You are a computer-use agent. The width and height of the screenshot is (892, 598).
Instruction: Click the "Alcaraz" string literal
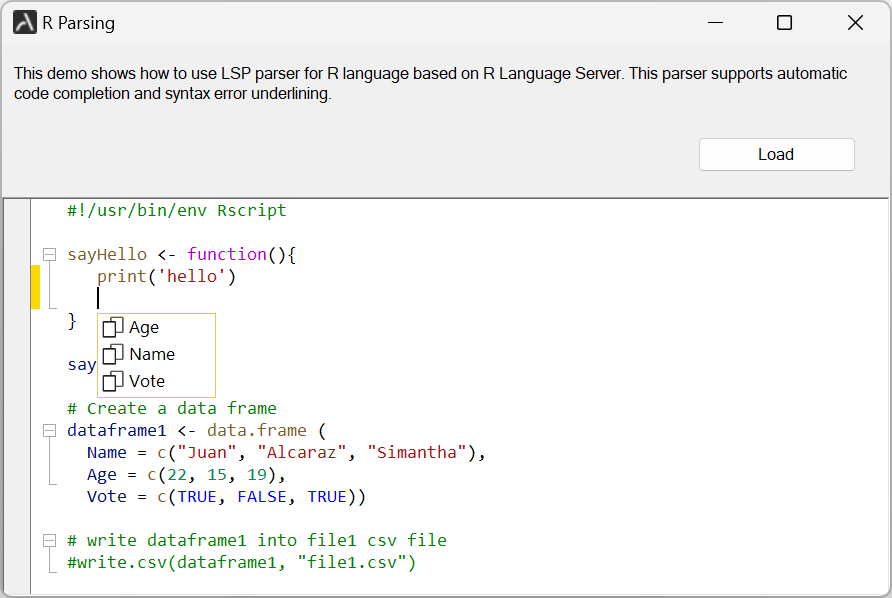[302, 453]
